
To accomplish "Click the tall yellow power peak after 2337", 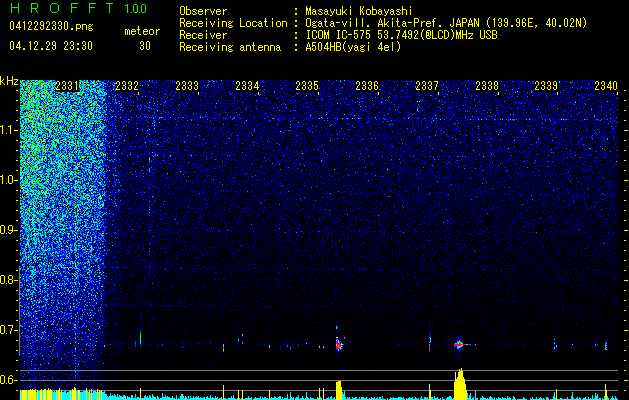I will coord(460,384).
